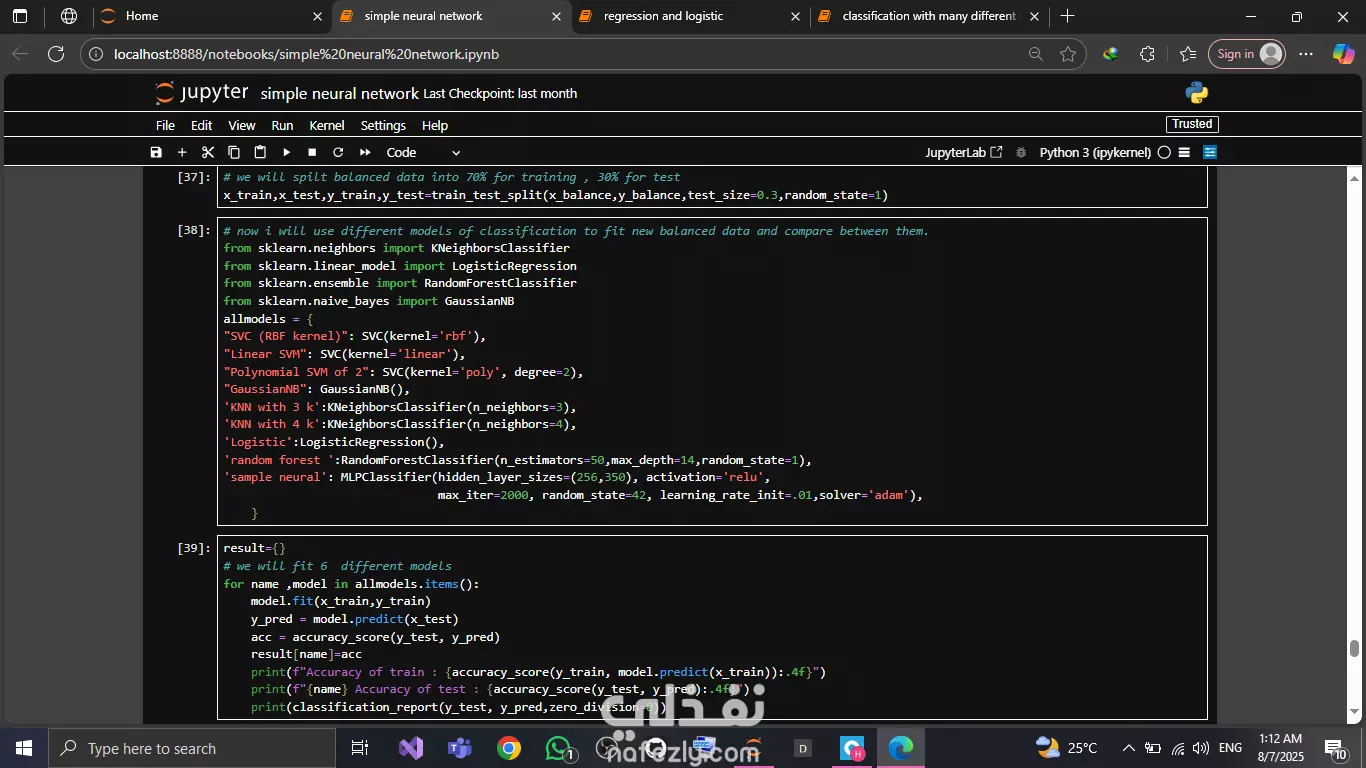Restart kernel and run all cells icon

click(365, 152)
